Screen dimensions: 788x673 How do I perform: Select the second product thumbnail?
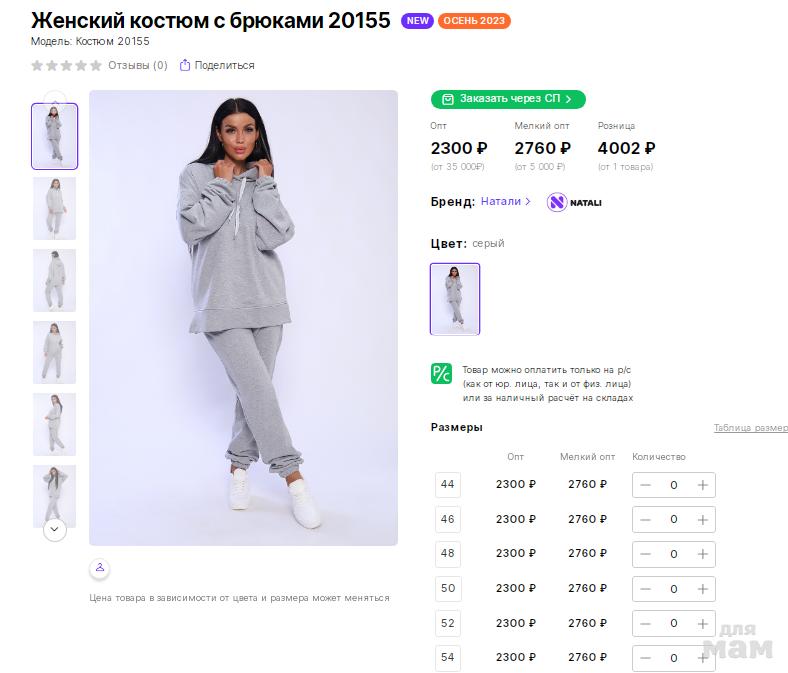(x=54, y=208)
